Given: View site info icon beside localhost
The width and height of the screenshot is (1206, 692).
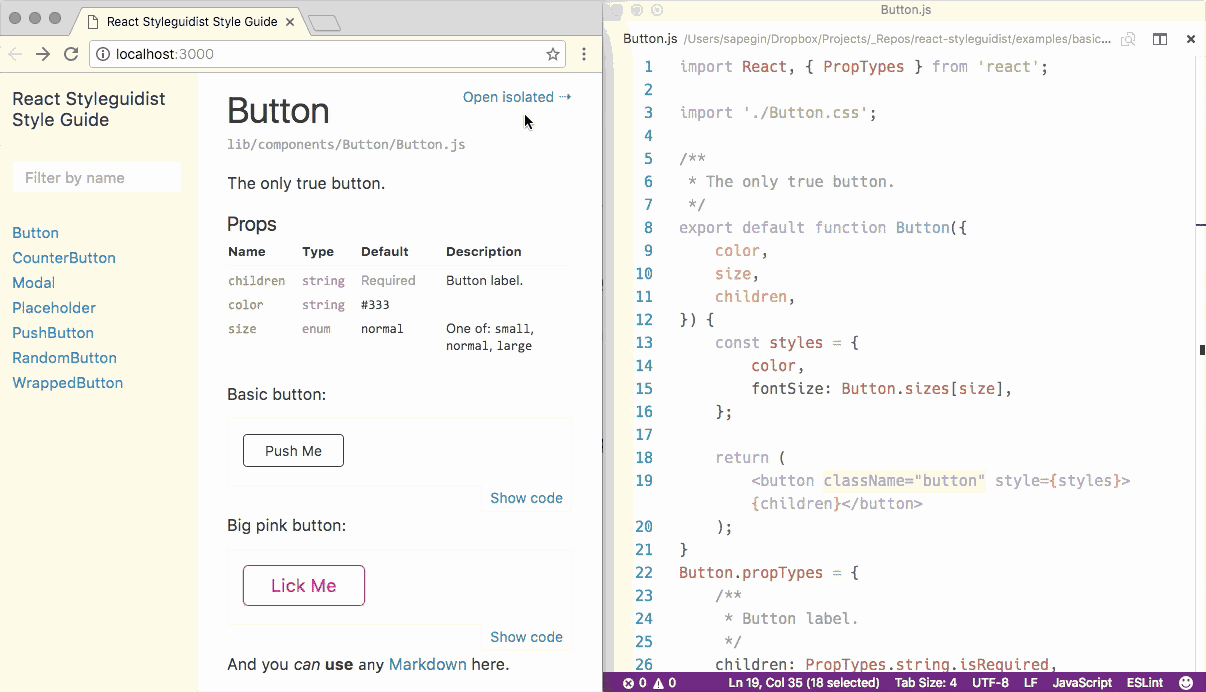Looking at the screenshot, I should 103,54.
